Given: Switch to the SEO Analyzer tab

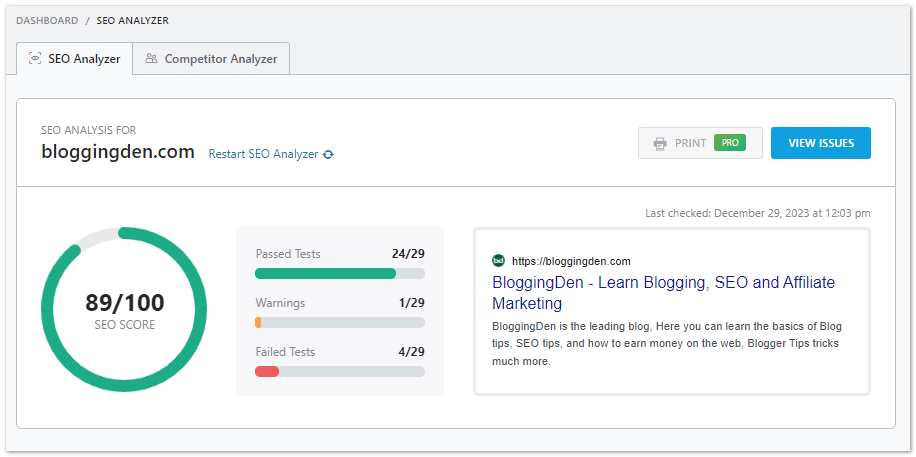Looking at the screenshot, I should (75, 58).
